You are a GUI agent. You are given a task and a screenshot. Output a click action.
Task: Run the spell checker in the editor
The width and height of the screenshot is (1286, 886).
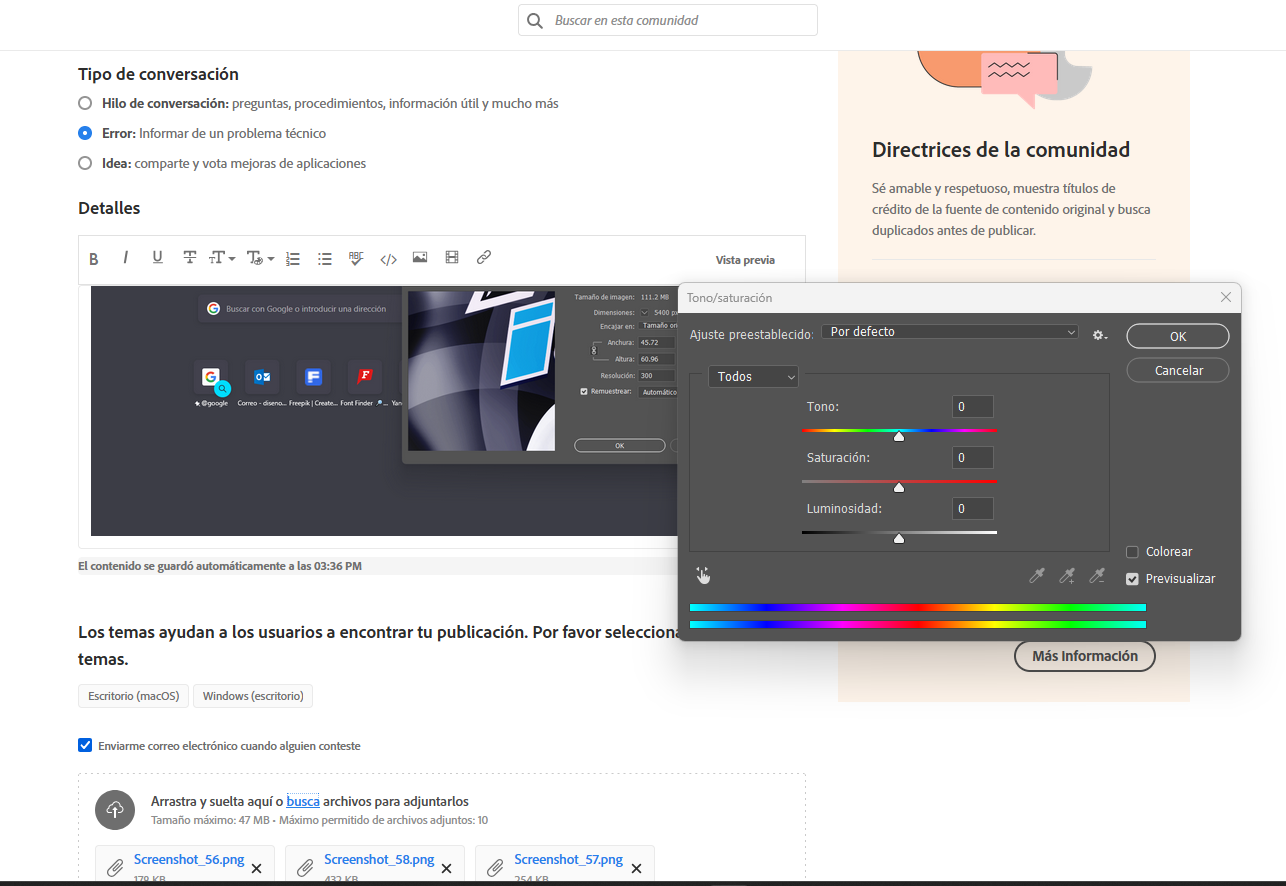356,258
